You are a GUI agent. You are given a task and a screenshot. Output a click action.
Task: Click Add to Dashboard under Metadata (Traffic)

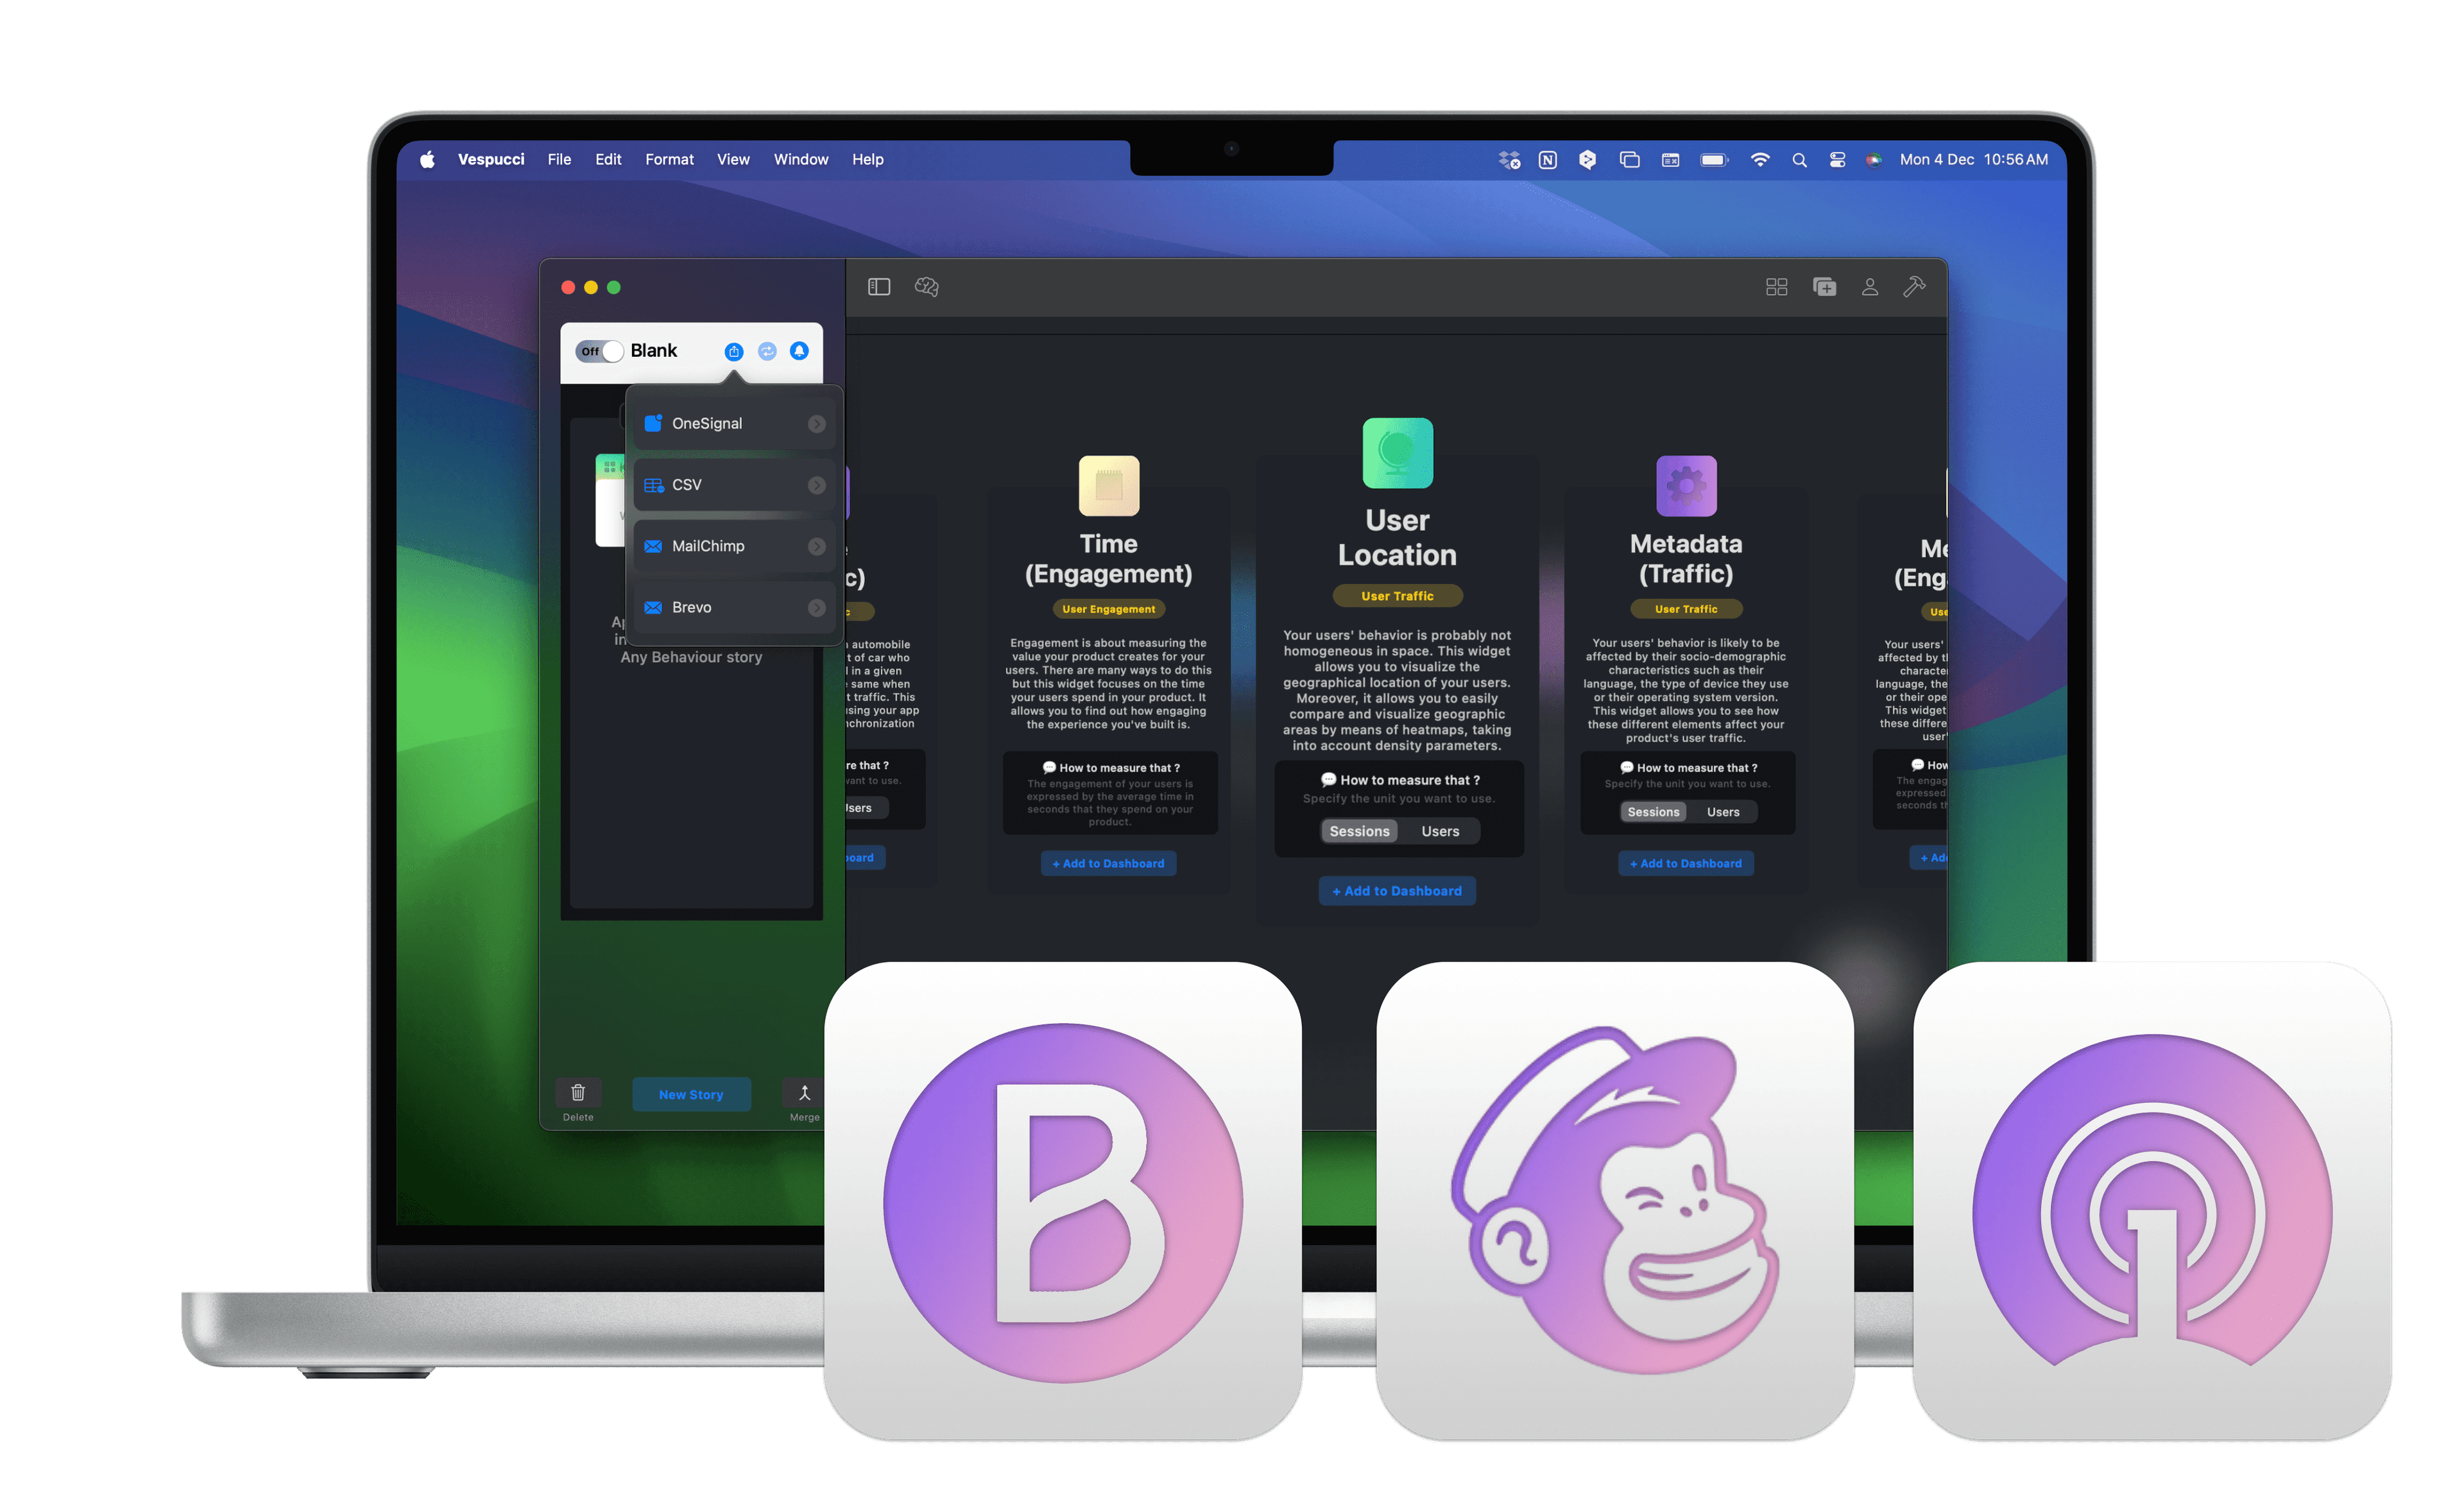(1686, 864)
